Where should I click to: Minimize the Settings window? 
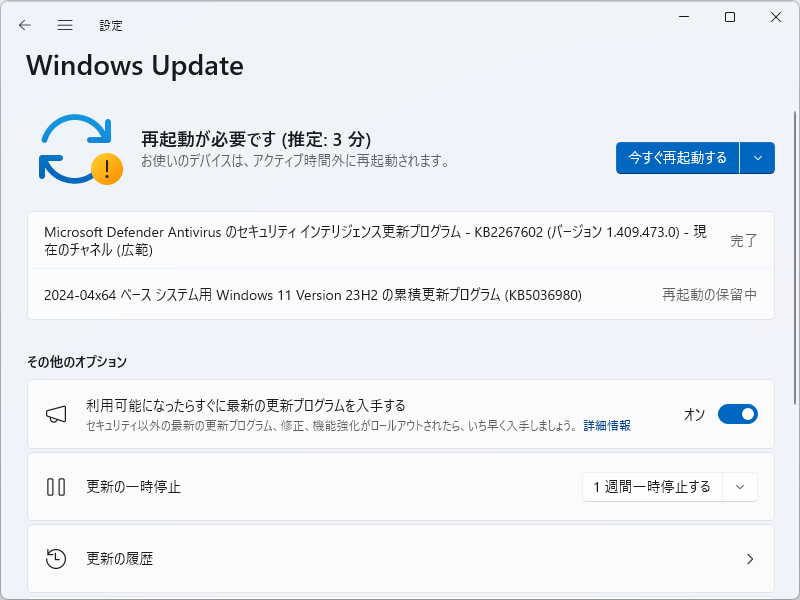[x=683, y=17]
